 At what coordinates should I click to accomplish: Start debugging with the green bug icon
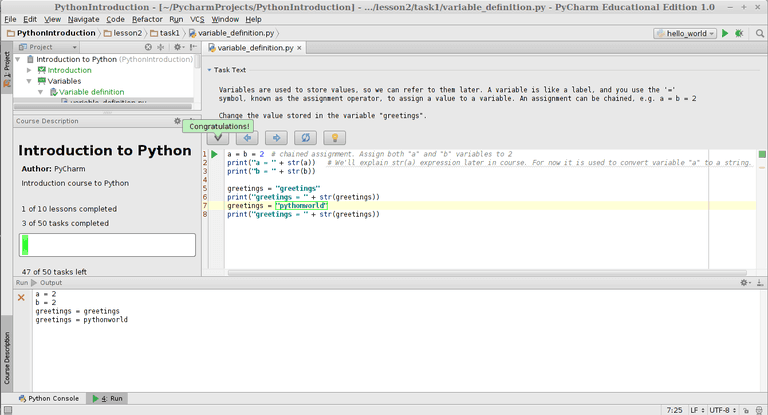(x=739, y=33)
